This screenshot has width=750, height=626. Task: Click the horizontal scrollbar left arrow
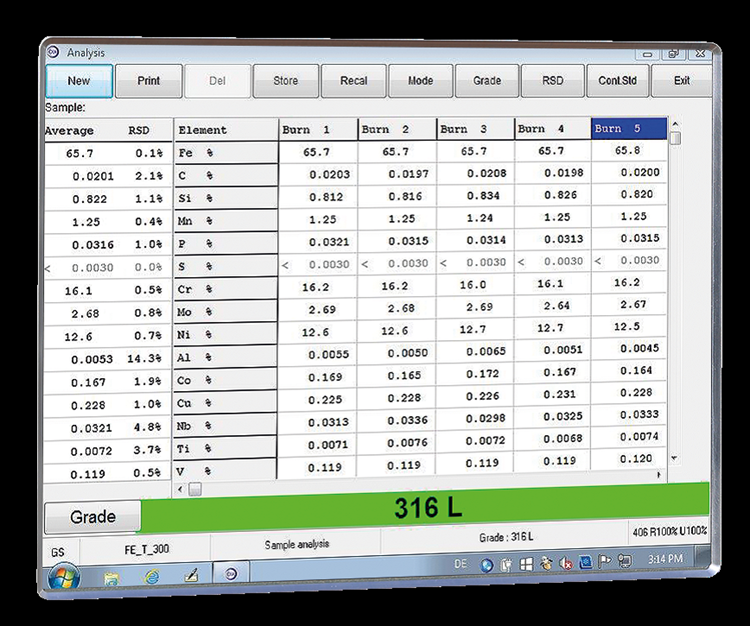coord(181,489)
